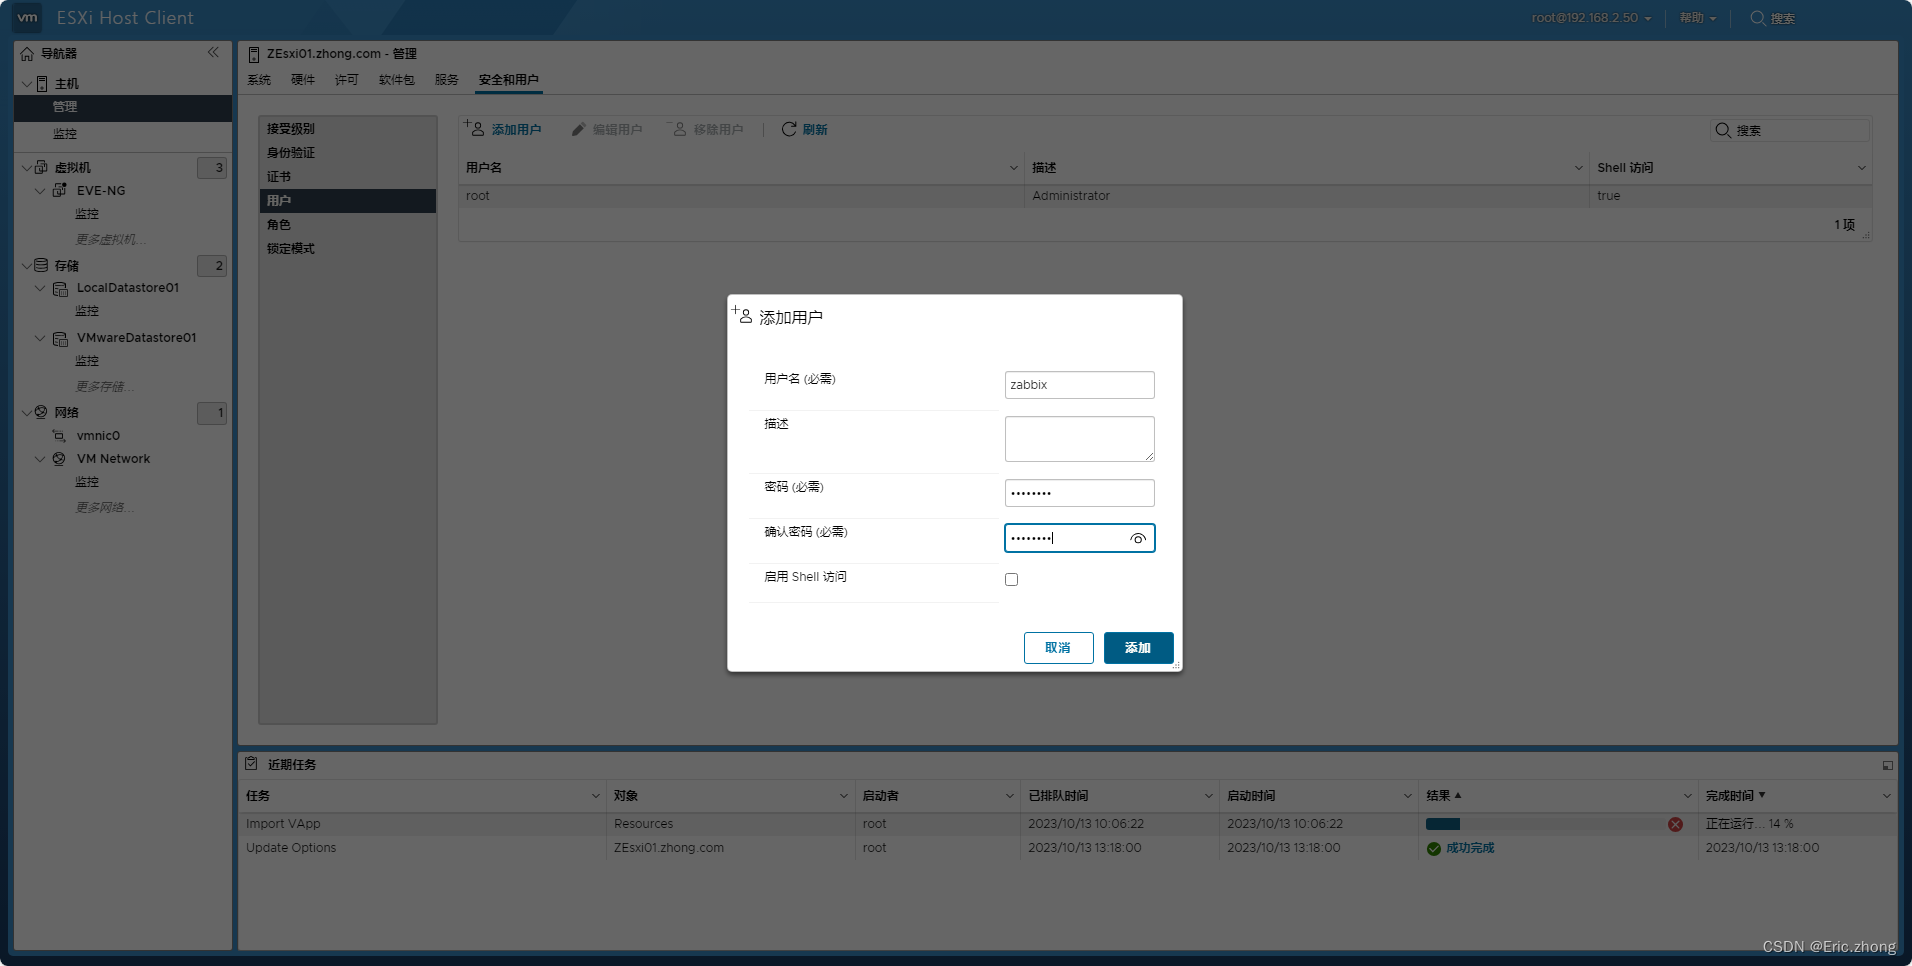Click the Add user toolbar link

click(516, 130)
